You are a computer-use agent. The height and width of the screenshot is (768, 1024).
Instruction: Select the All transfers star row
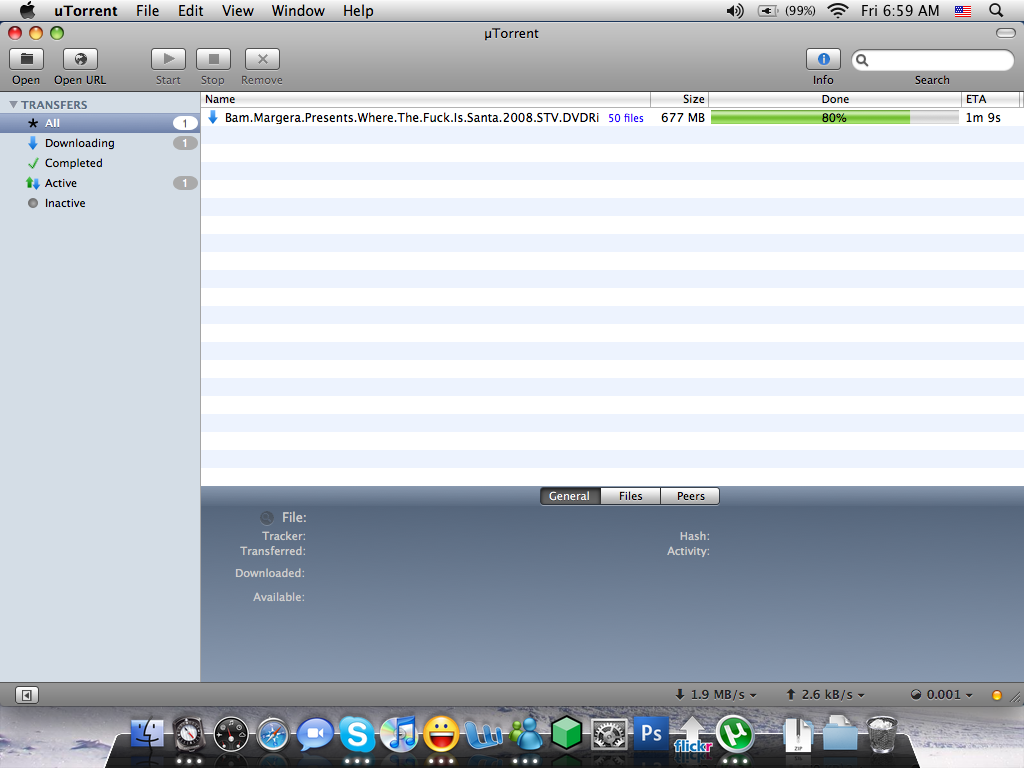[x=100, y=123]
